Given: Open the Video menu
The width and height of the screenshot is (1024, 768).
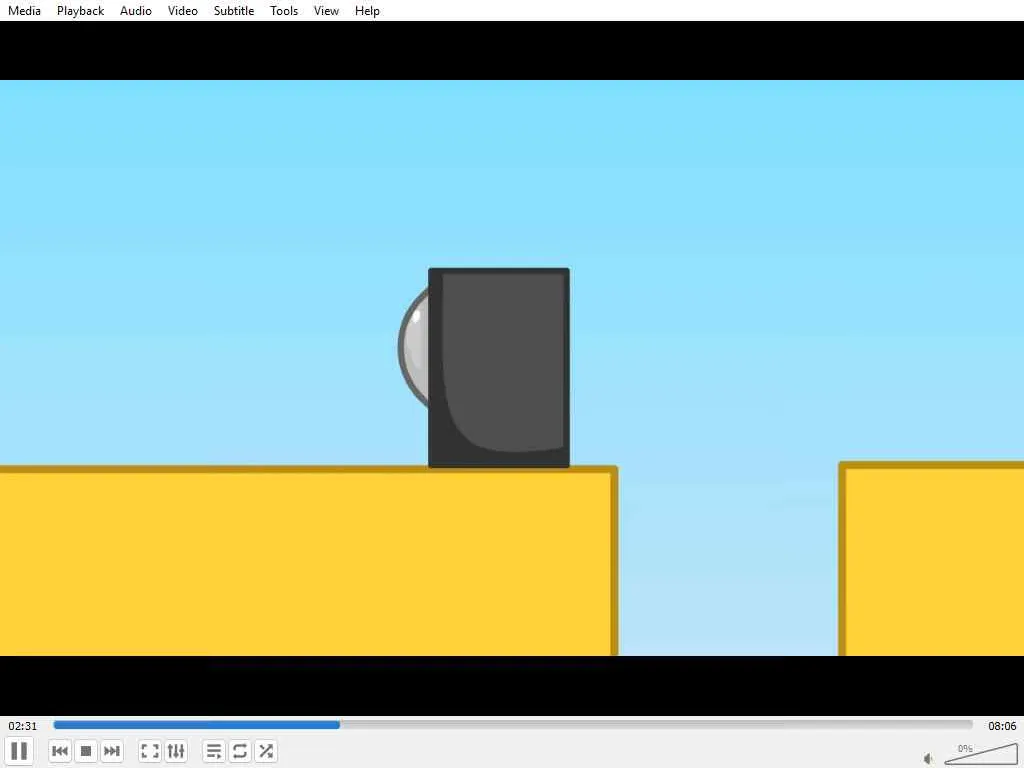Looking at the screenshot, I should point(182,10).
